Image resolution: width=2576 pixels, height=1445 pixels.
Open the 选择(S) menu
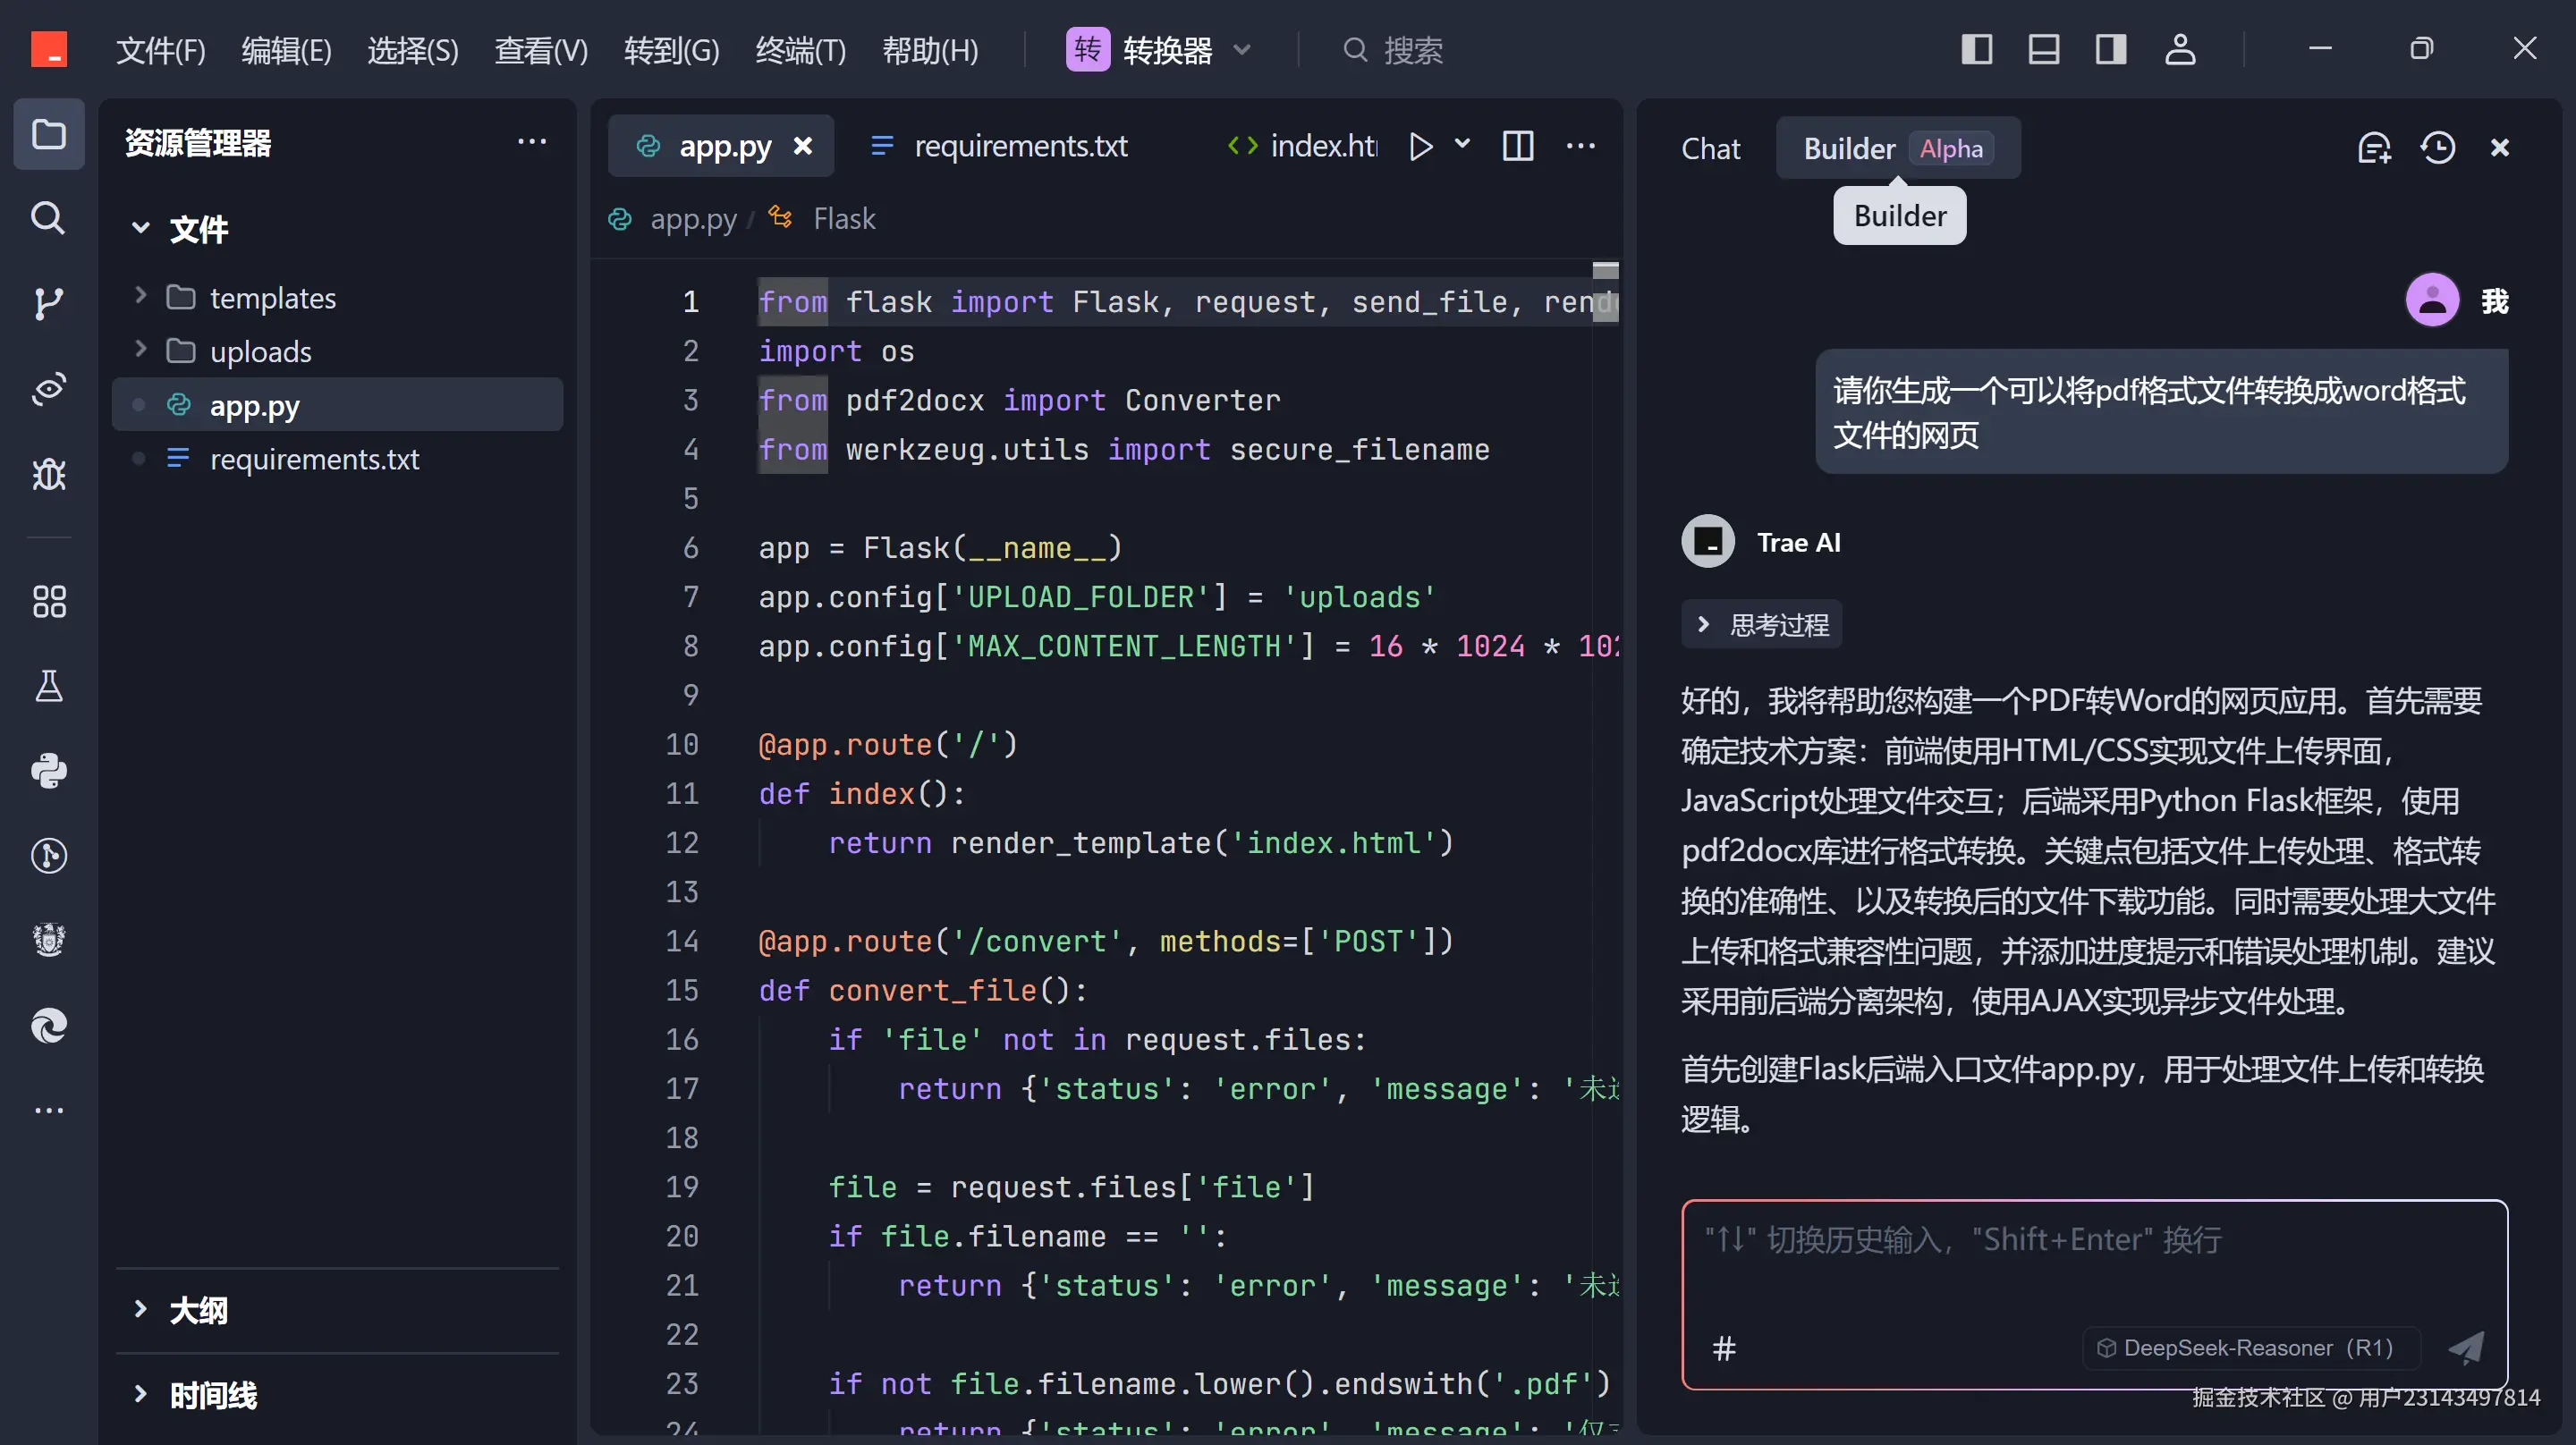pos(413,49)
